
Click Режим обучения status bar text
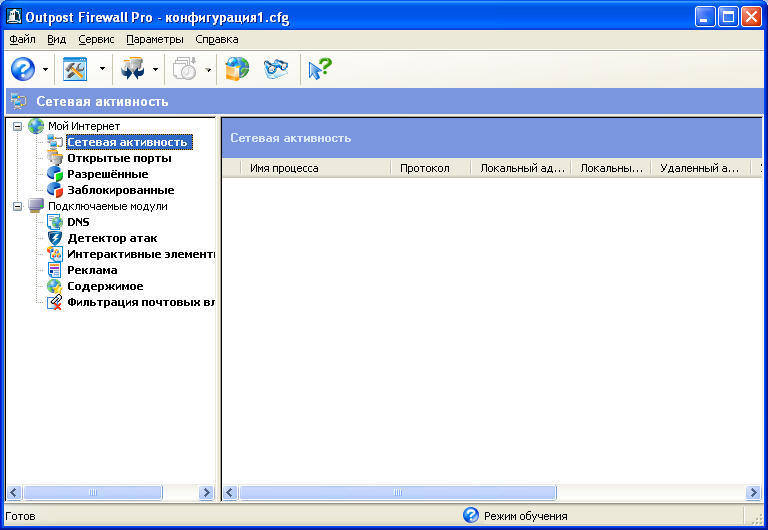[x=526, y=516]
